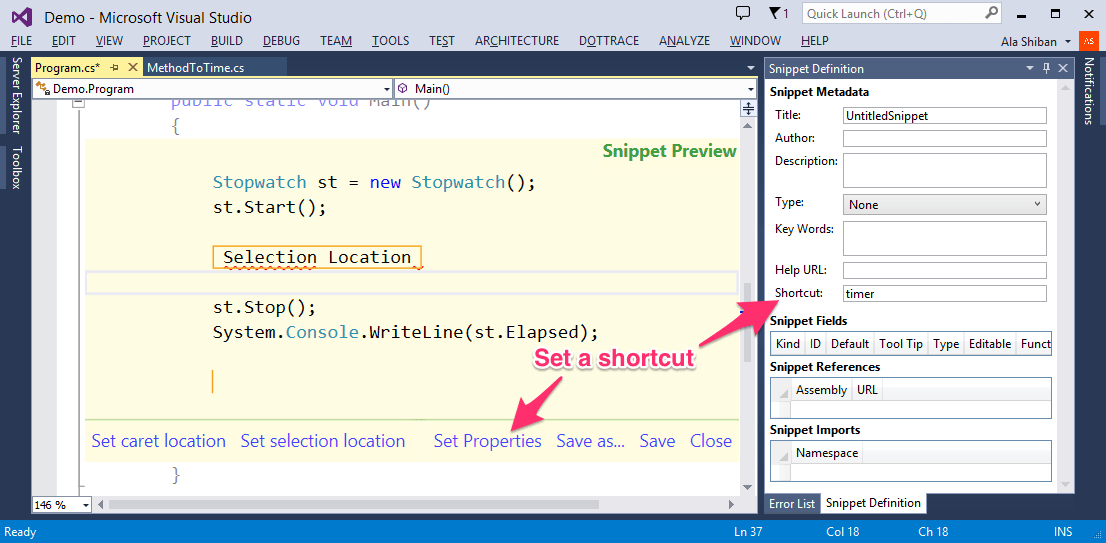Toggle the pin icon on Program.cs tab
Screen dimensions: 1106x543
coord(114,68)
